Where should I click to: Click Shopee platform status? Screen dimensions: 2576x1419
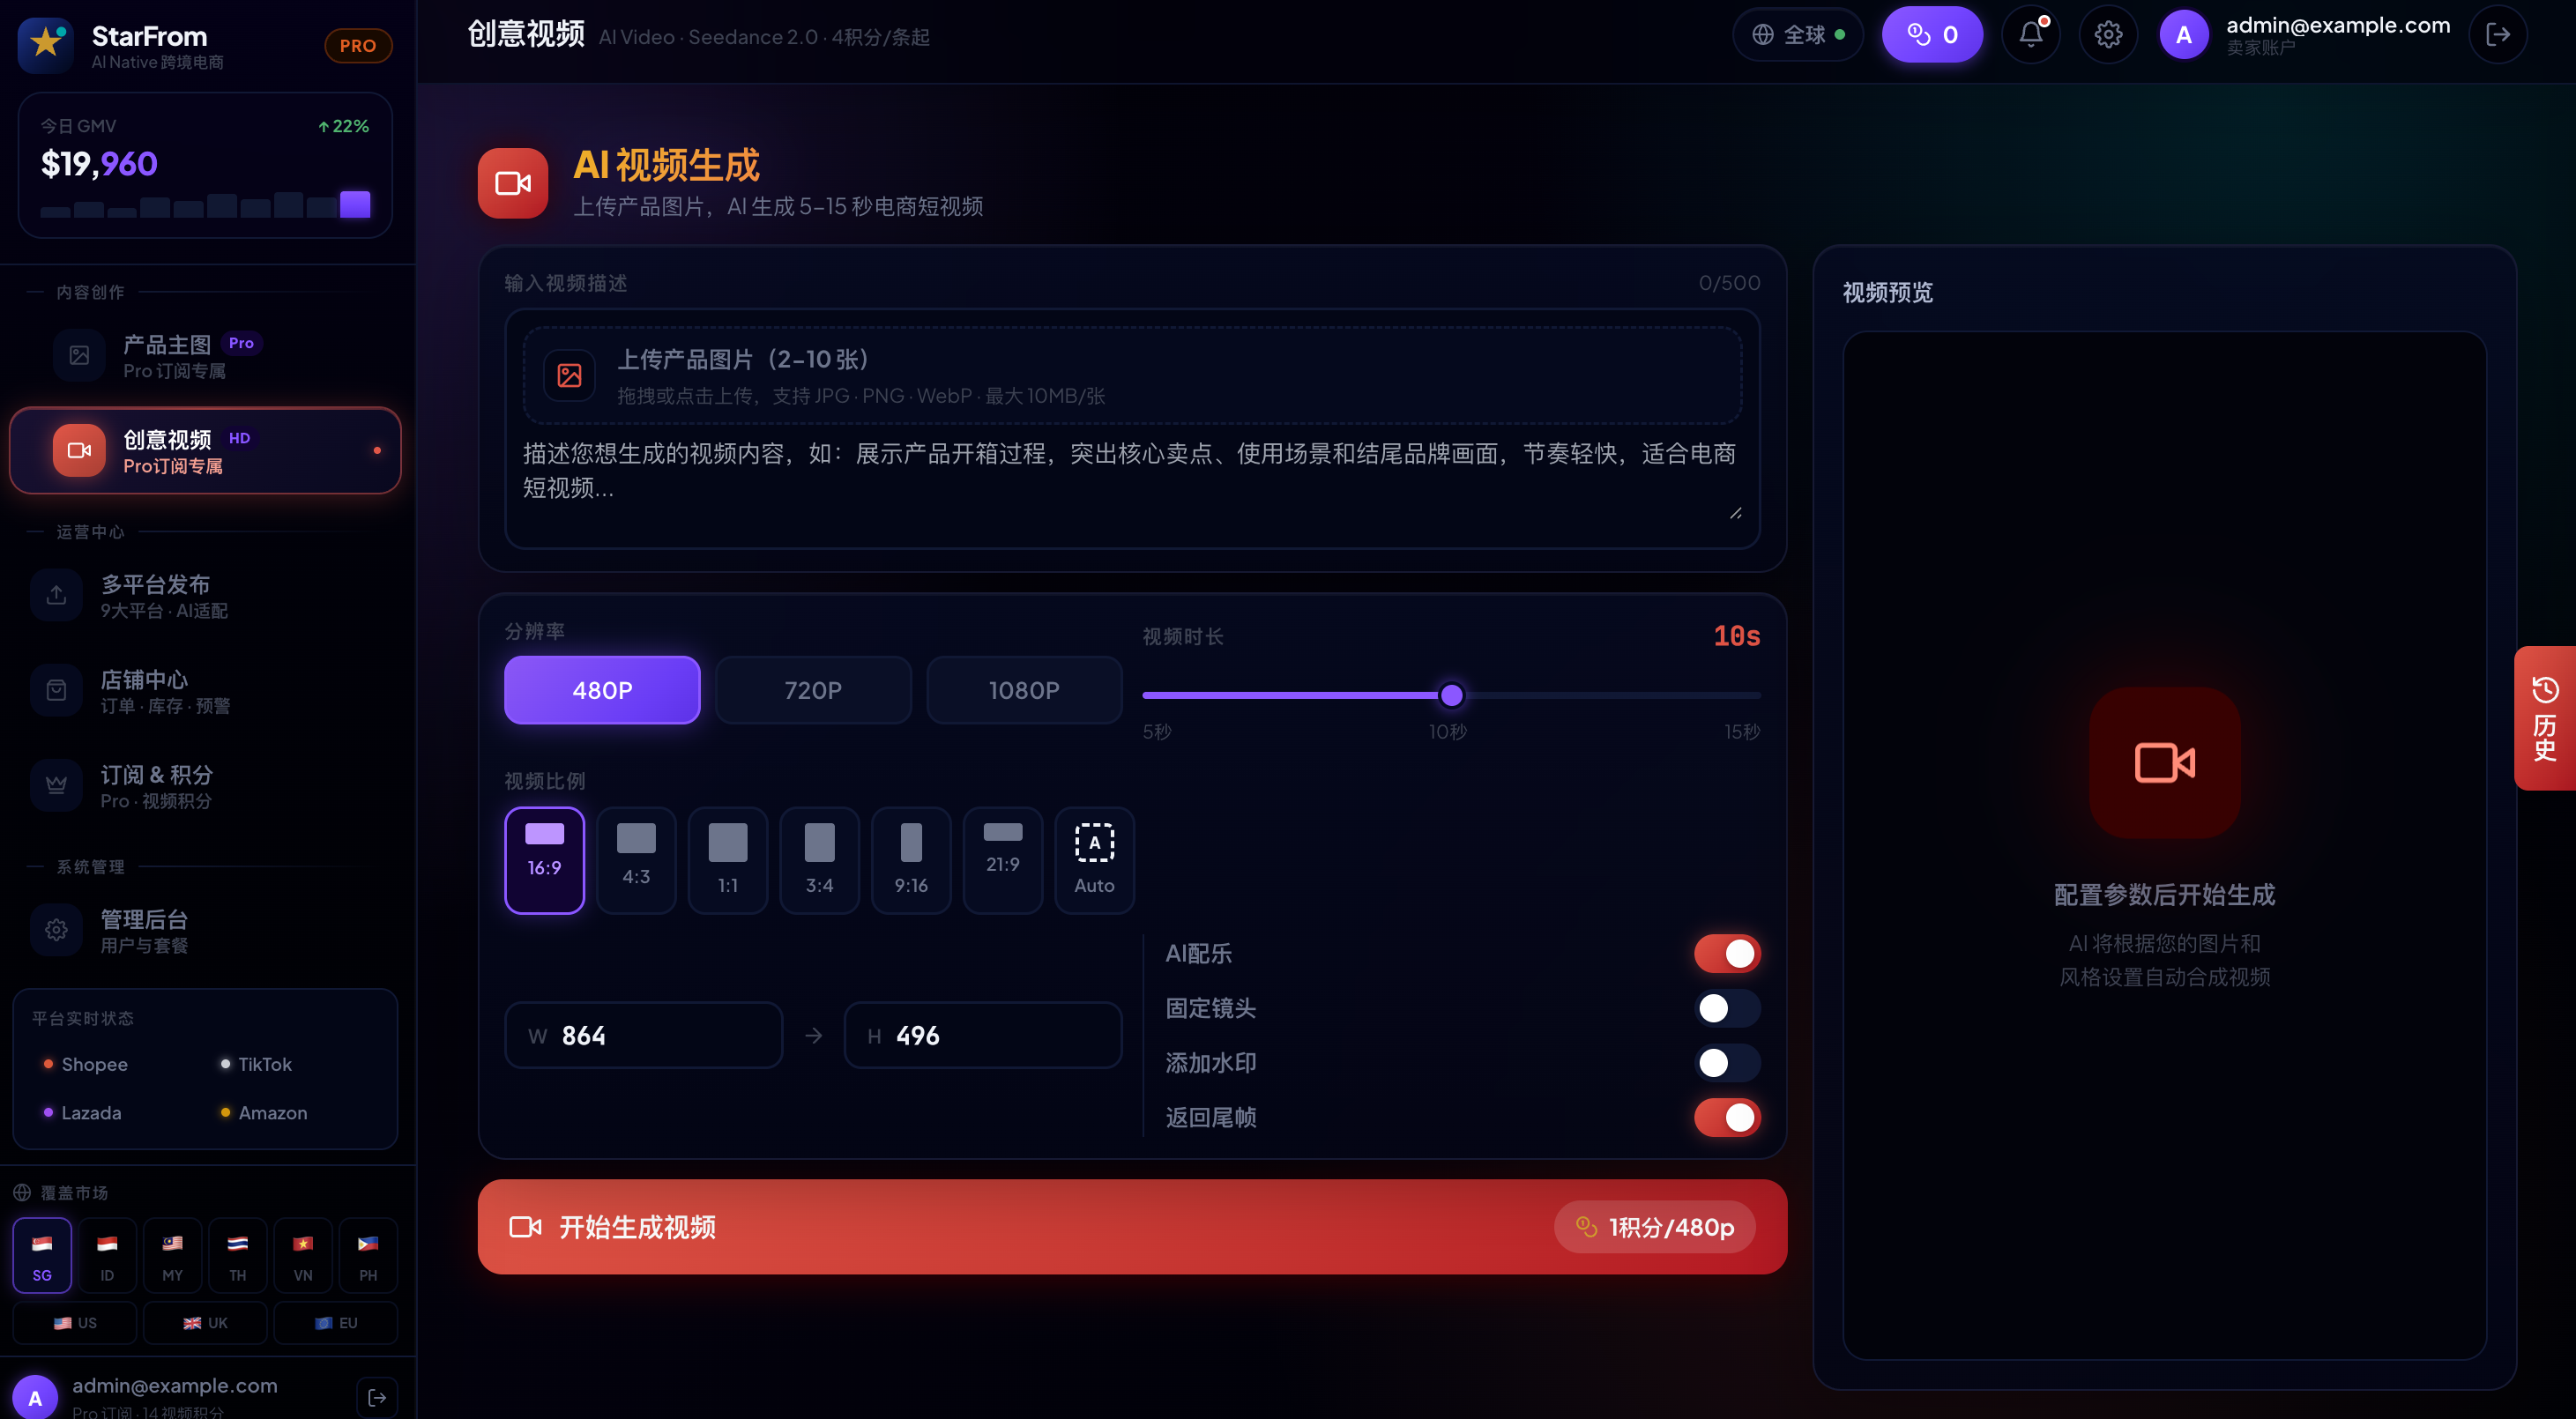[x=86, y=1064]
